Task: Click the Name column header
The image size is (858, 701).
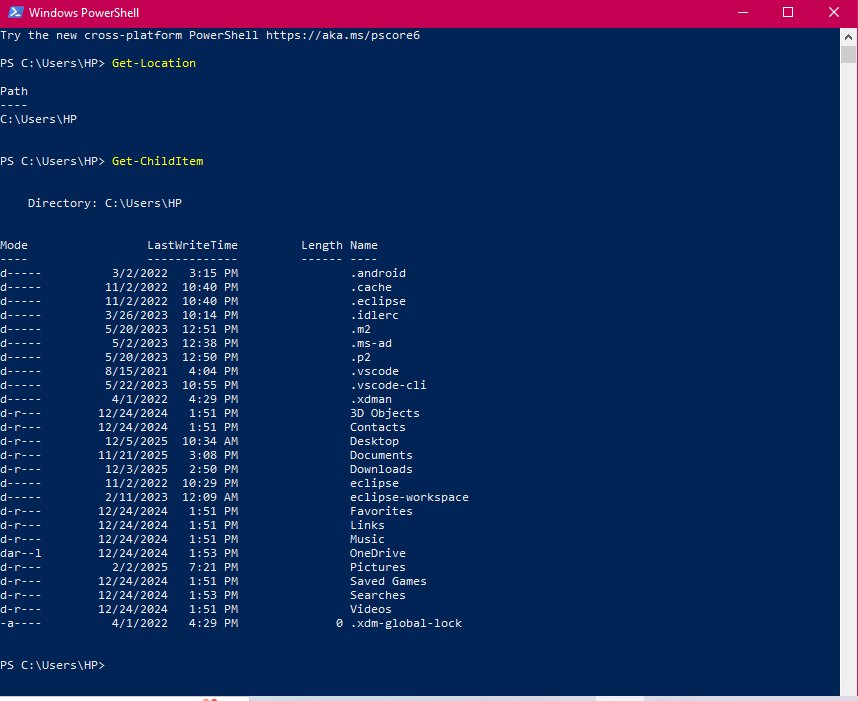Action: point(364,245)
